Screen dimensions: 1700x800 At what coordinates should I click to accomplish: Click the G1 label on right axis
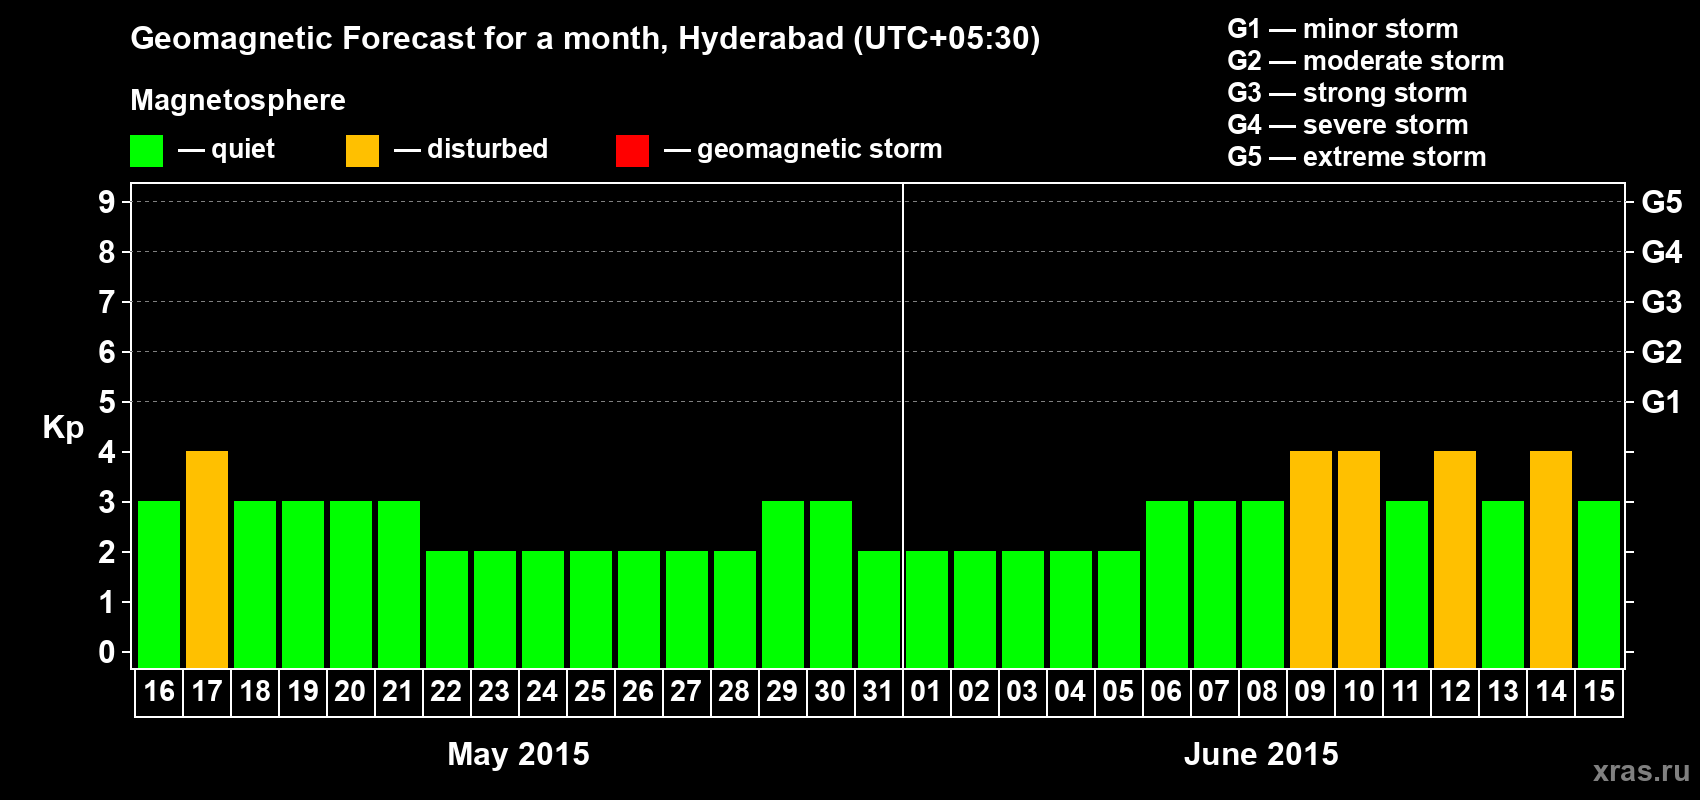[1662, 402]
